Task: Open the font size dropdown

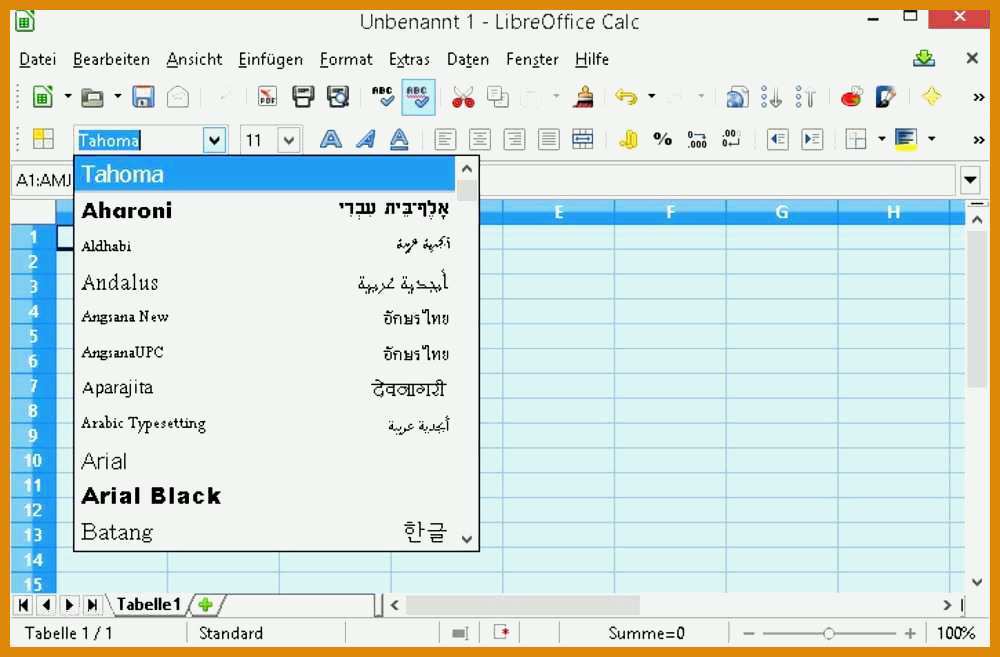Action: pyautogui.click(x=289, y=140)
